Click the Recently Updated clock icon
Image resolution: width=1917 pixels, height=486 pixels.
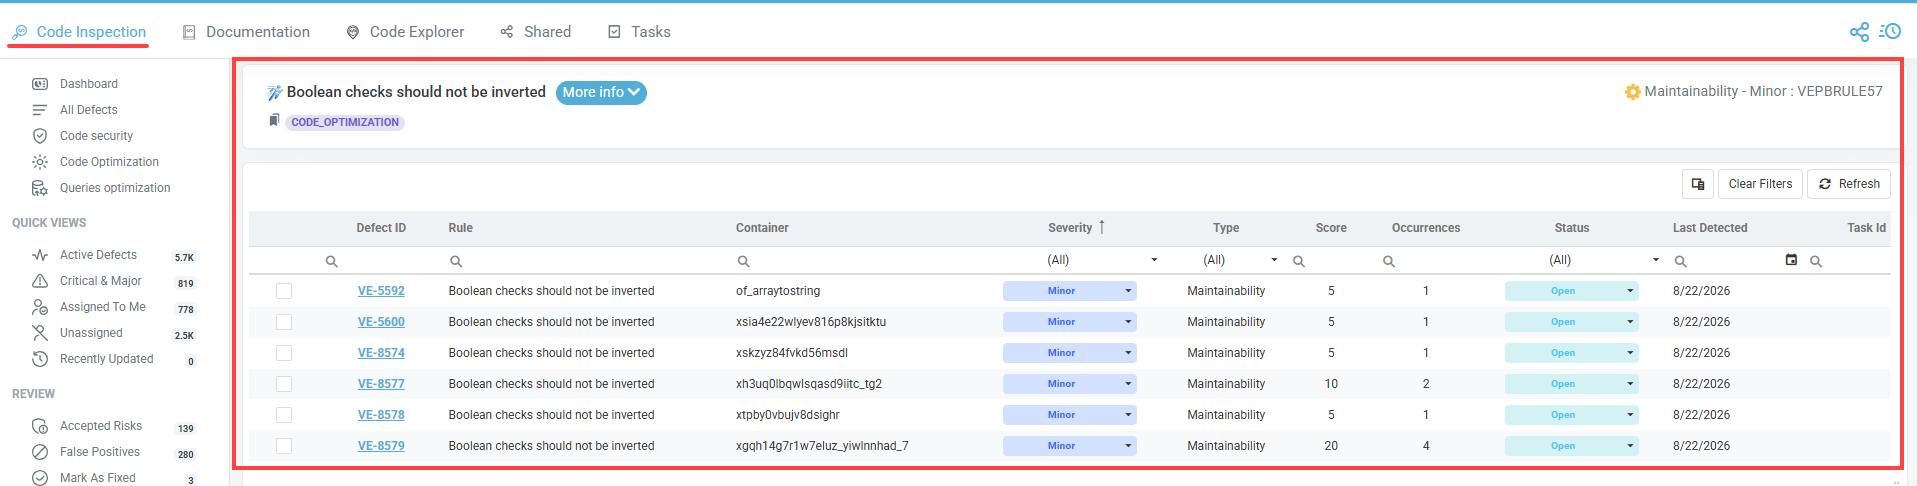click(x=40, y=359)
